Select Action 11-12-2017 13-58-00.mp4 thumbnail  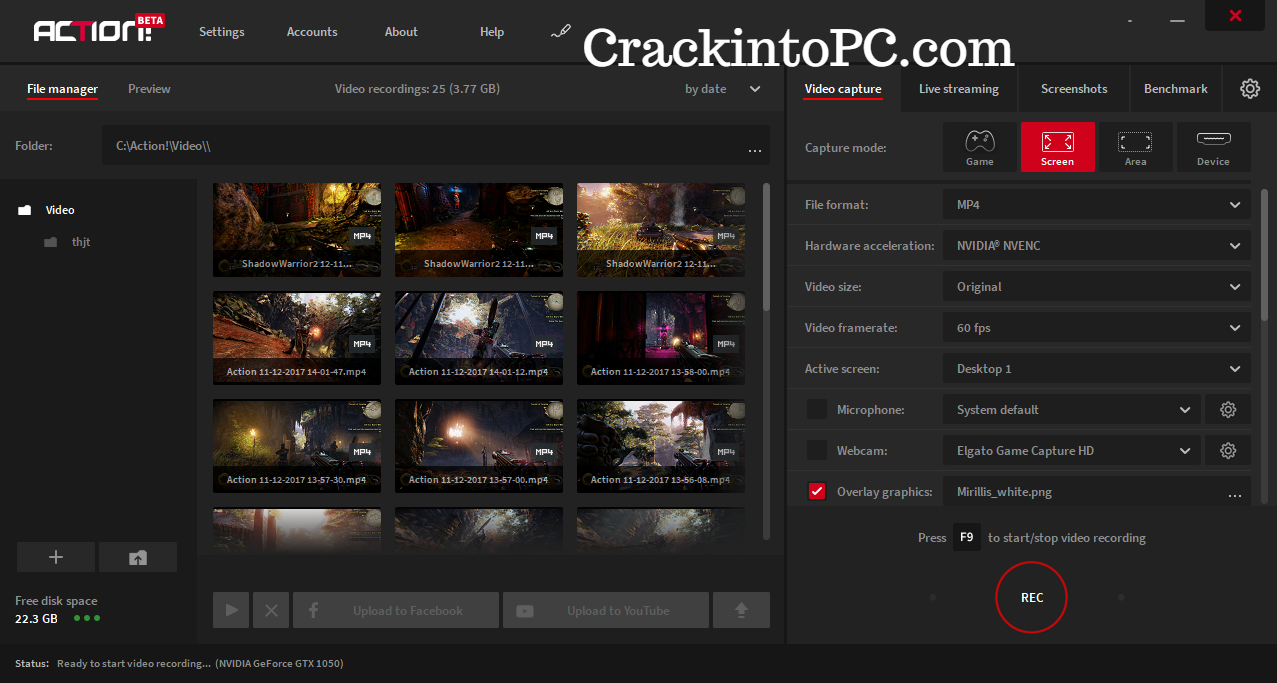[x=661, y=338]
